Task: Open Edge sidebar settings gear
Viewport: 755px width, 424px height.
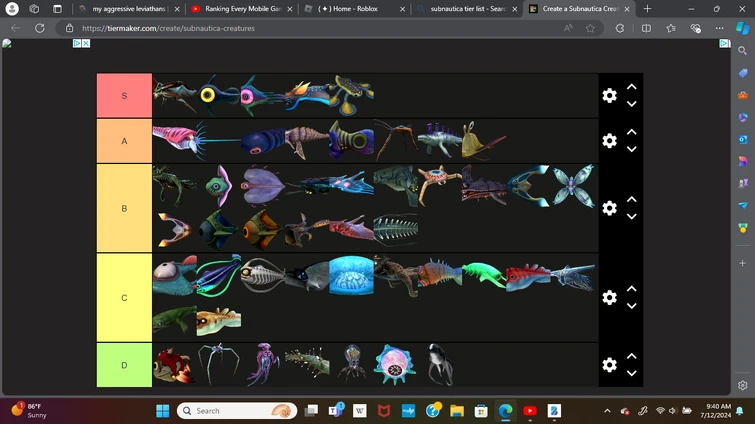Action: [x=742, y=385]
